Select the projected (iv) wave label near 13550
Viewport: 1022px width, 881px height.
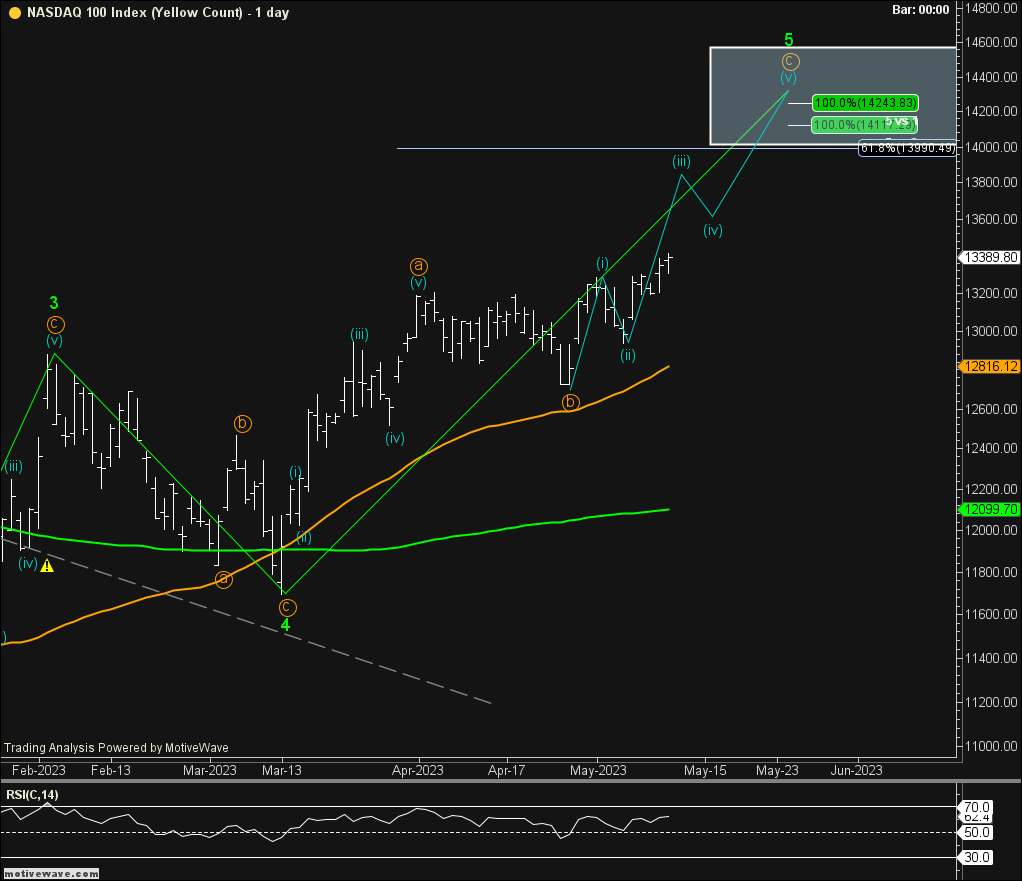[713, 230]
